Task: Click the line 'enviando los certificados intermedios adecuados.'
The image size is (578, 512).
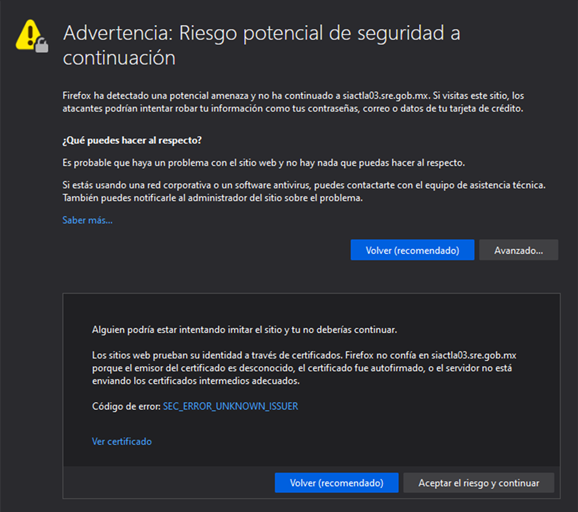Action: coord(196,381)
